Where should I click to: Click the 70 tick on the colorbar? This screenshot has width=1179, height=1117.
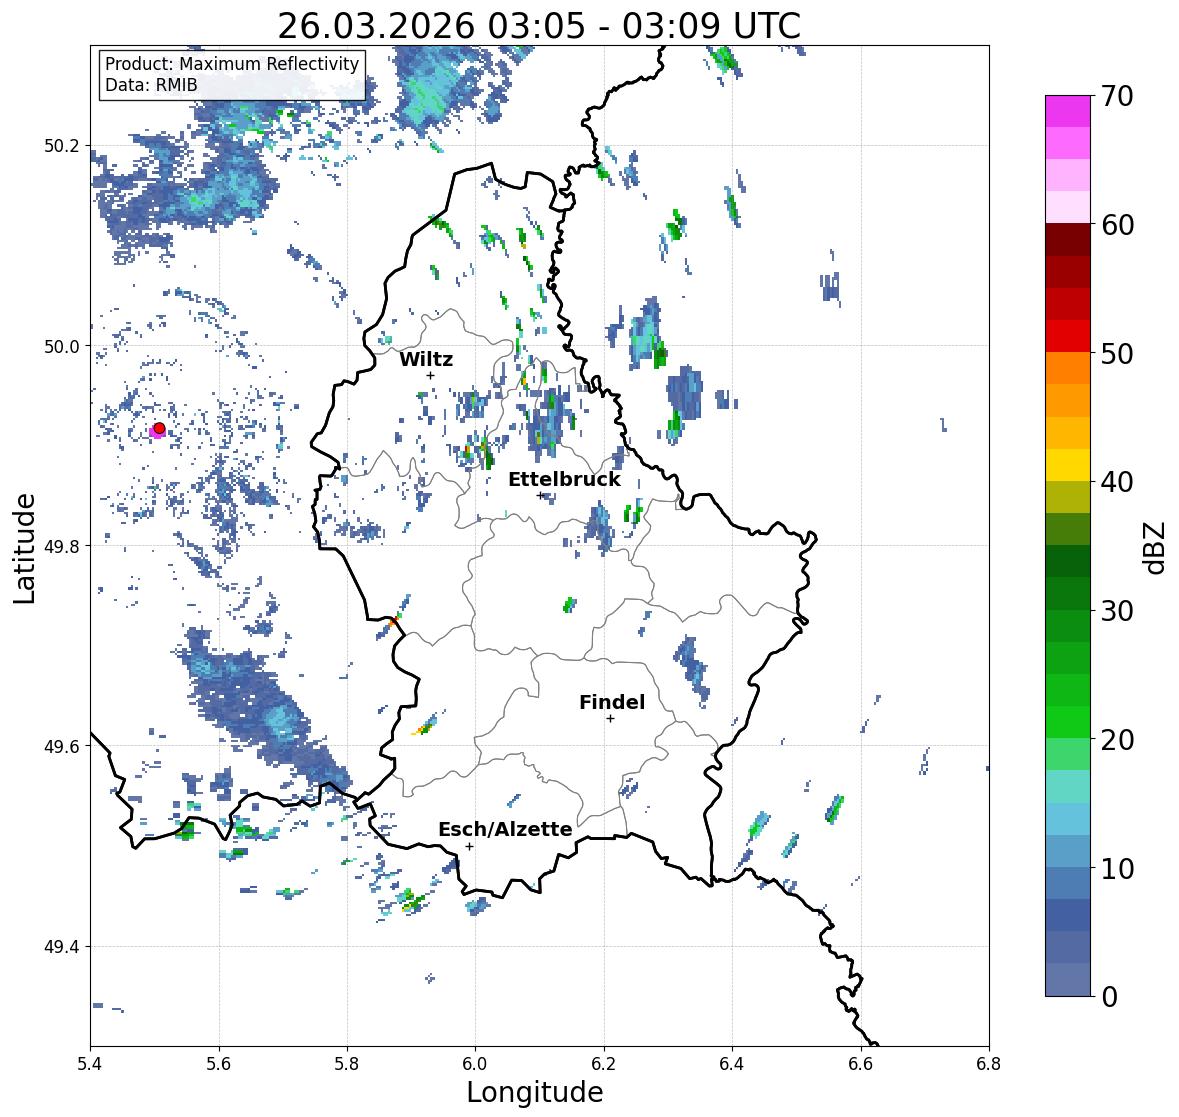[x=1117, y=96]
